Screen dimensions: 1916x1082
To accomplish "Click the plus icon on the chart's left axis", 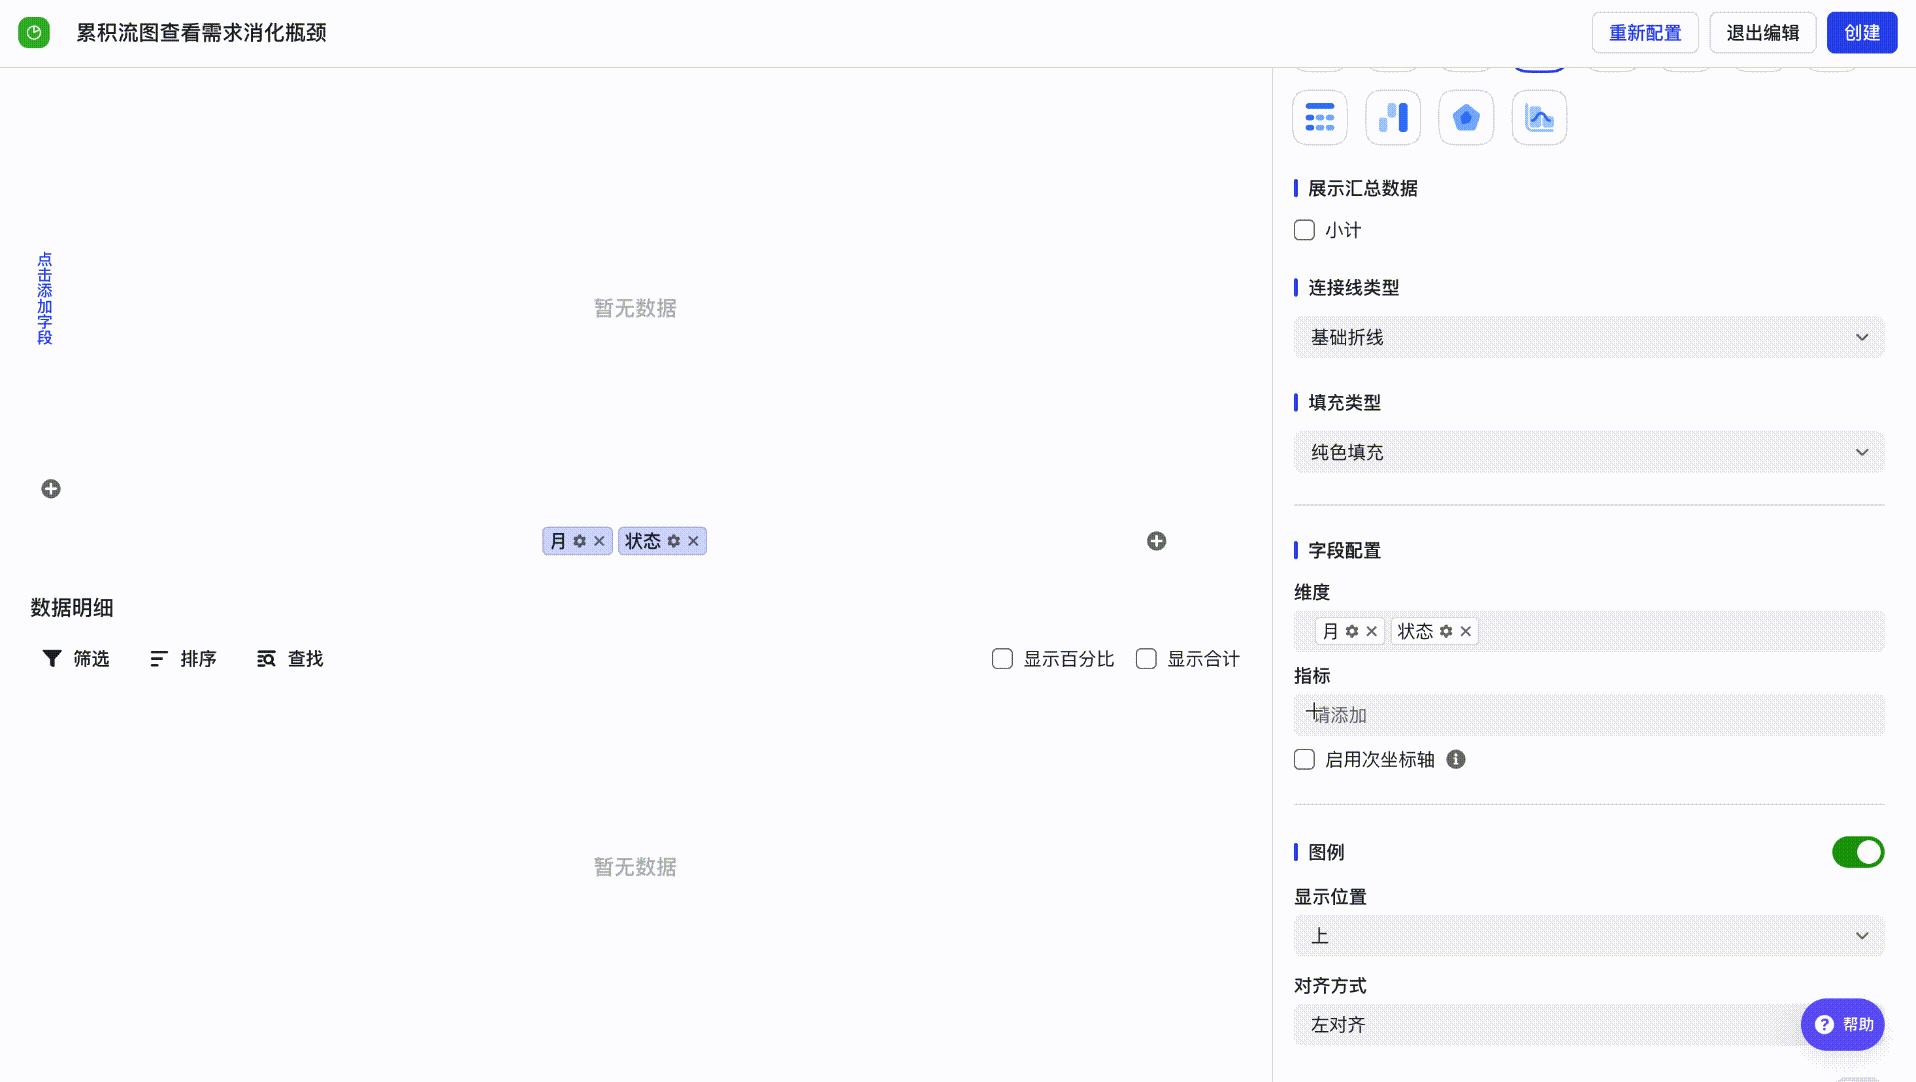I will click(x=51, y=489).
